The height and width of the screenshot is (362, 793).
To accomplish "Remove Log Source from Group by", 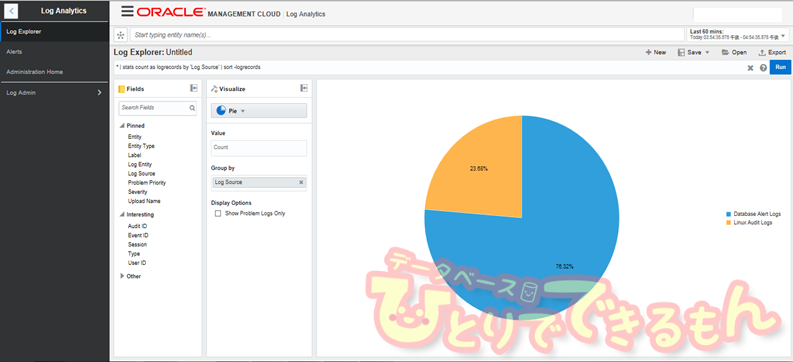I will point(301,182).
